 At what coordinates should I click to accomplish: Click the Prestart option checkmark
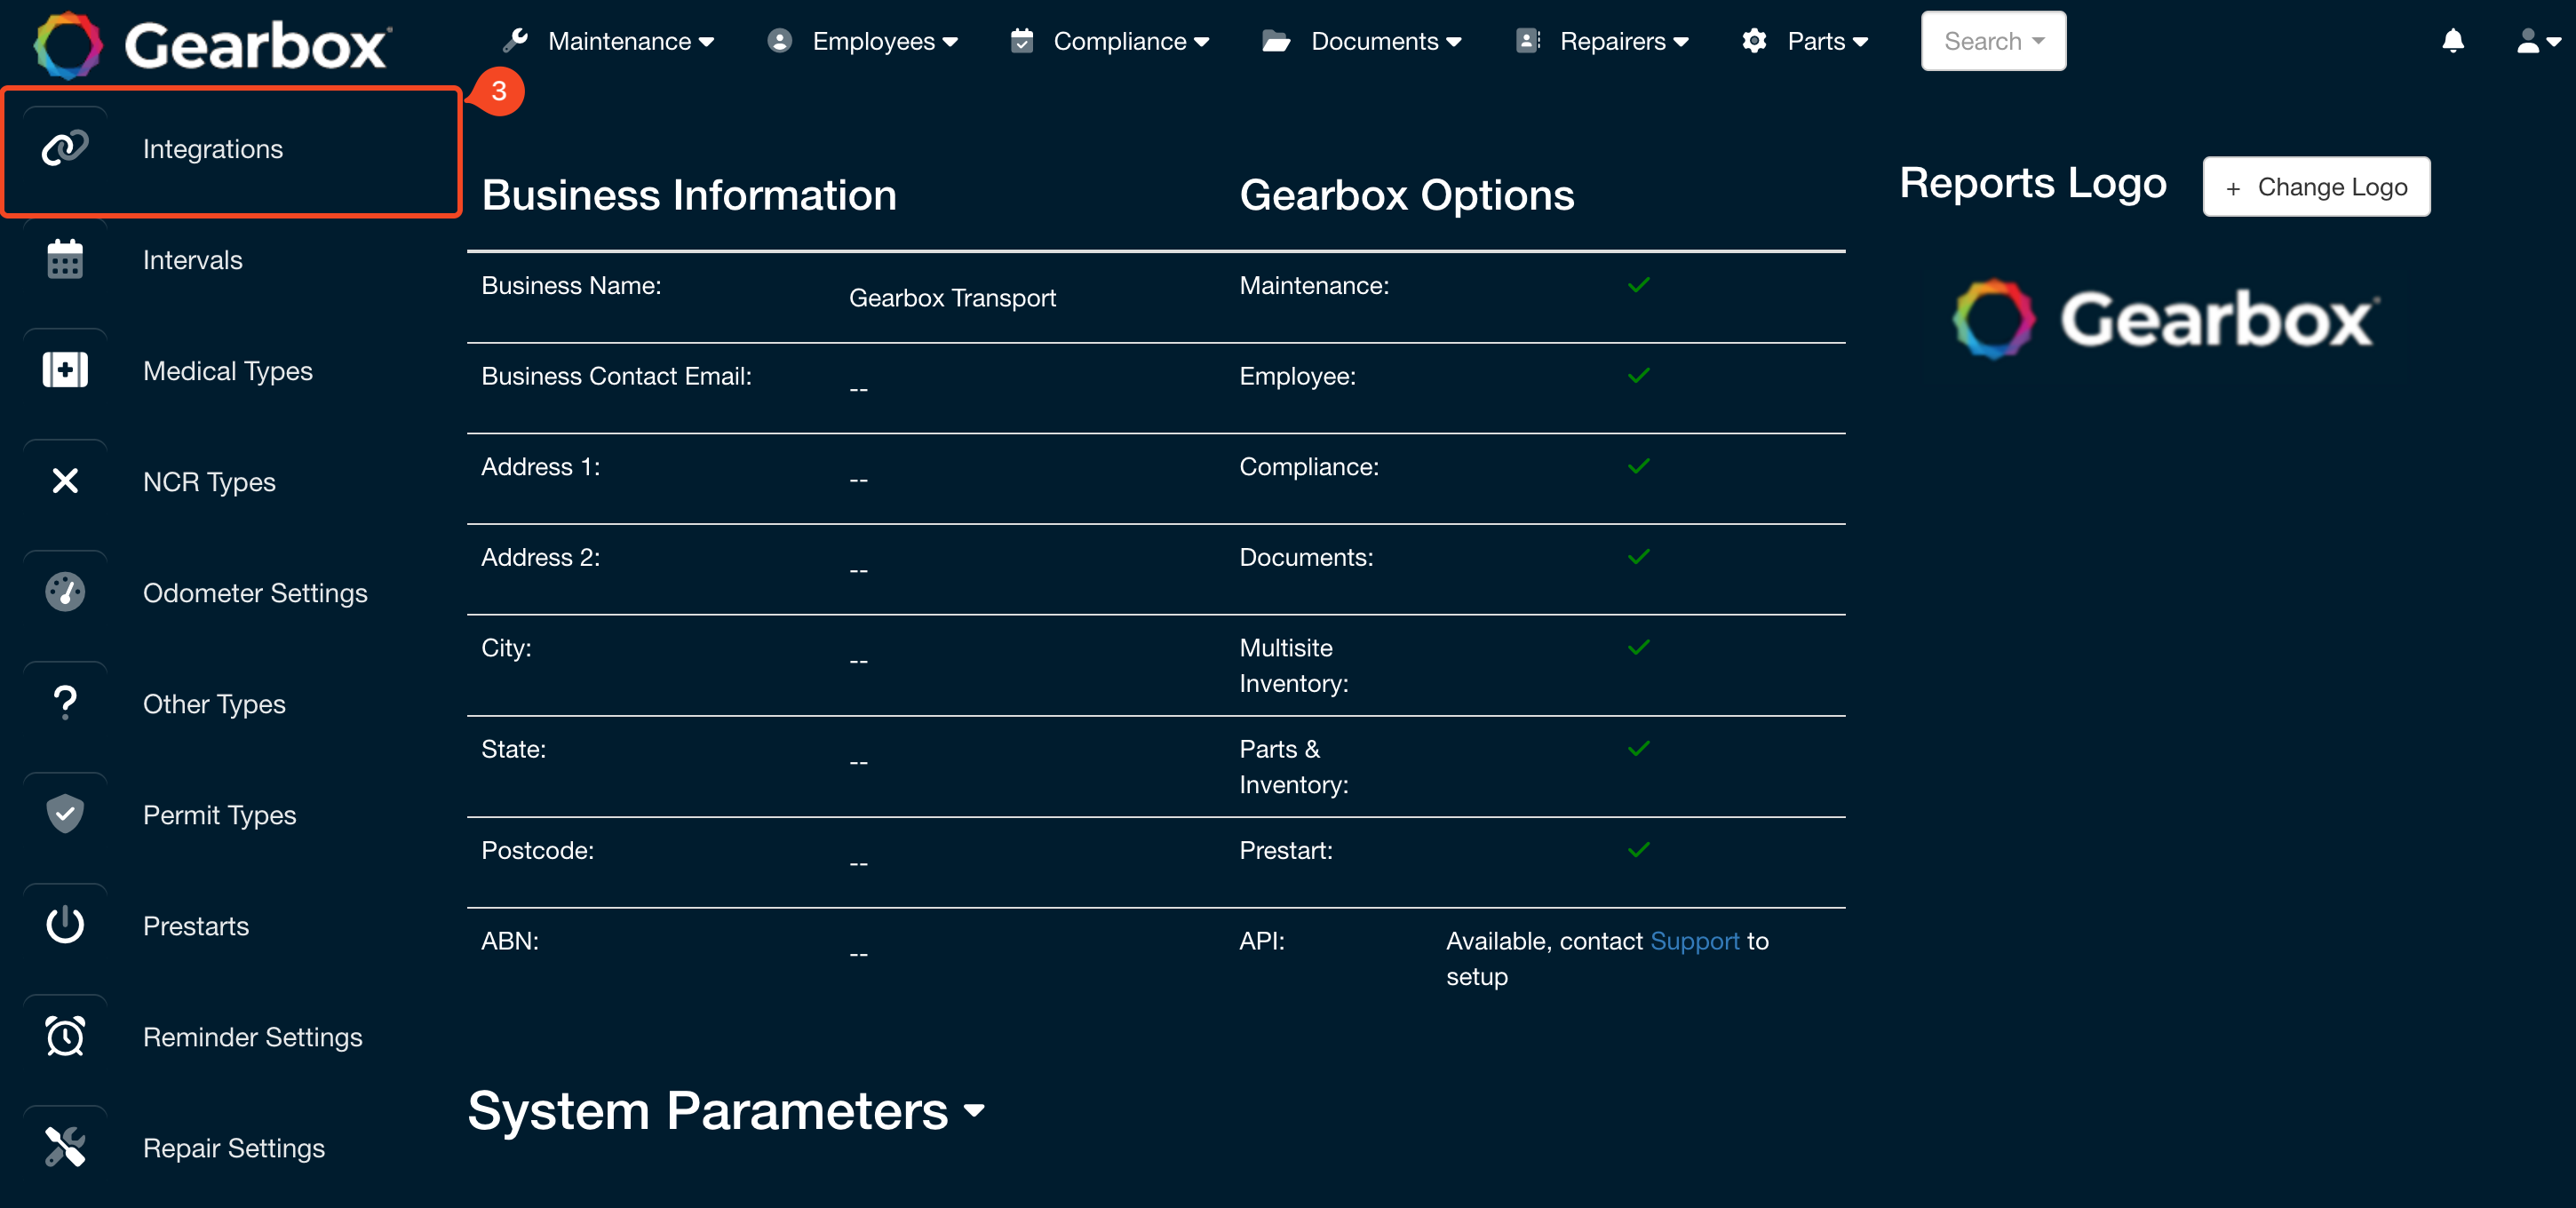[1638, 850]
